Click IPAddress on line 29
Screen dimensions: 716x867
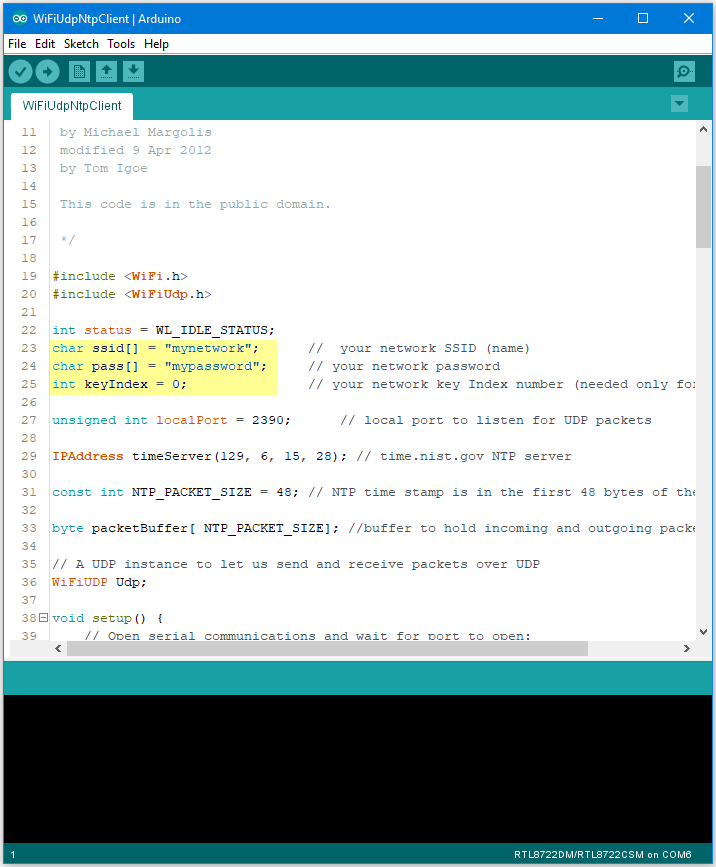[x=88, y=456]
